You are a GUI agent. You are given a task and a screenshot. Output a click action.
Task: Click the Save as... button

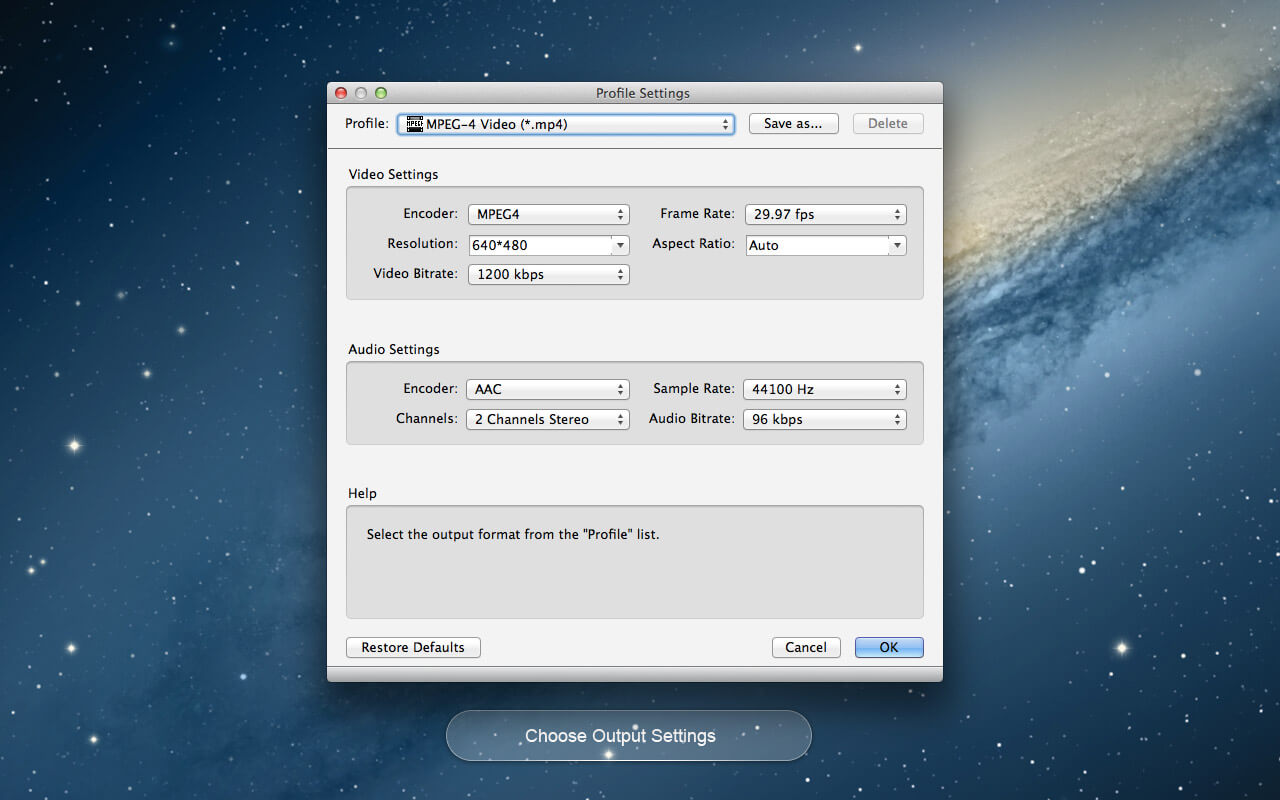click(793, 124)
